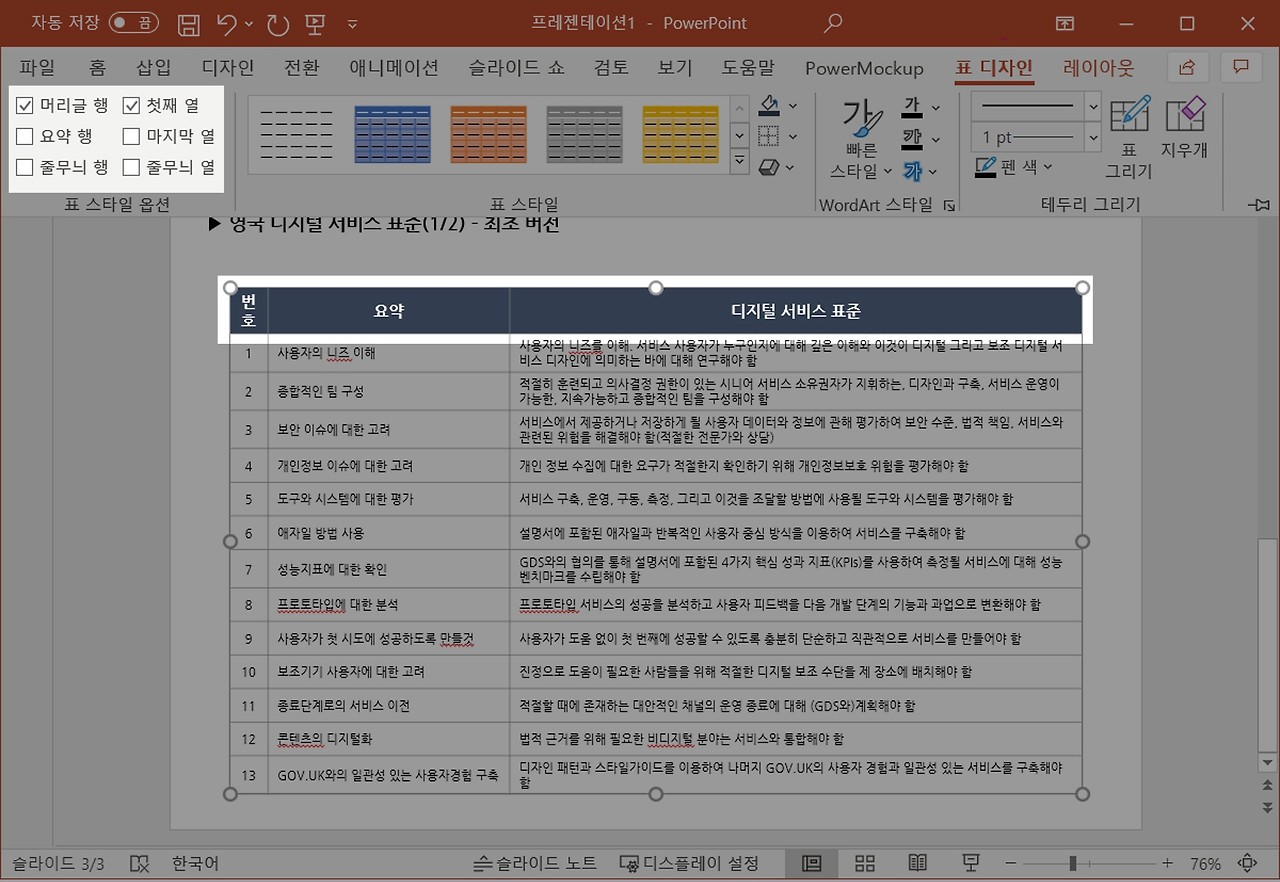Uncheck the 첫째 열 checkbox
This screenshot has height=882, width=1280.
(131, 105)
